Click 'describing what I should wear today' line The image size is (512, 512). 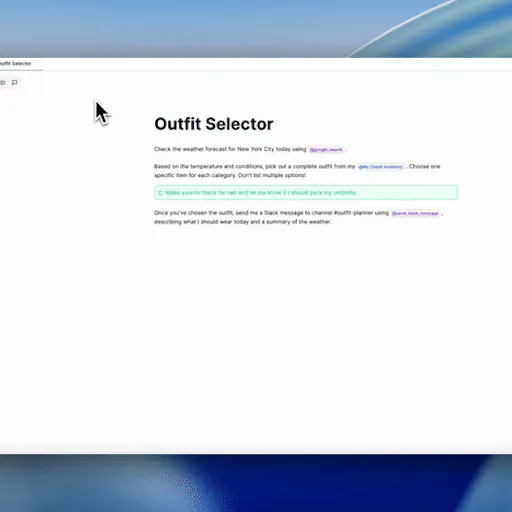coord(243,222)
